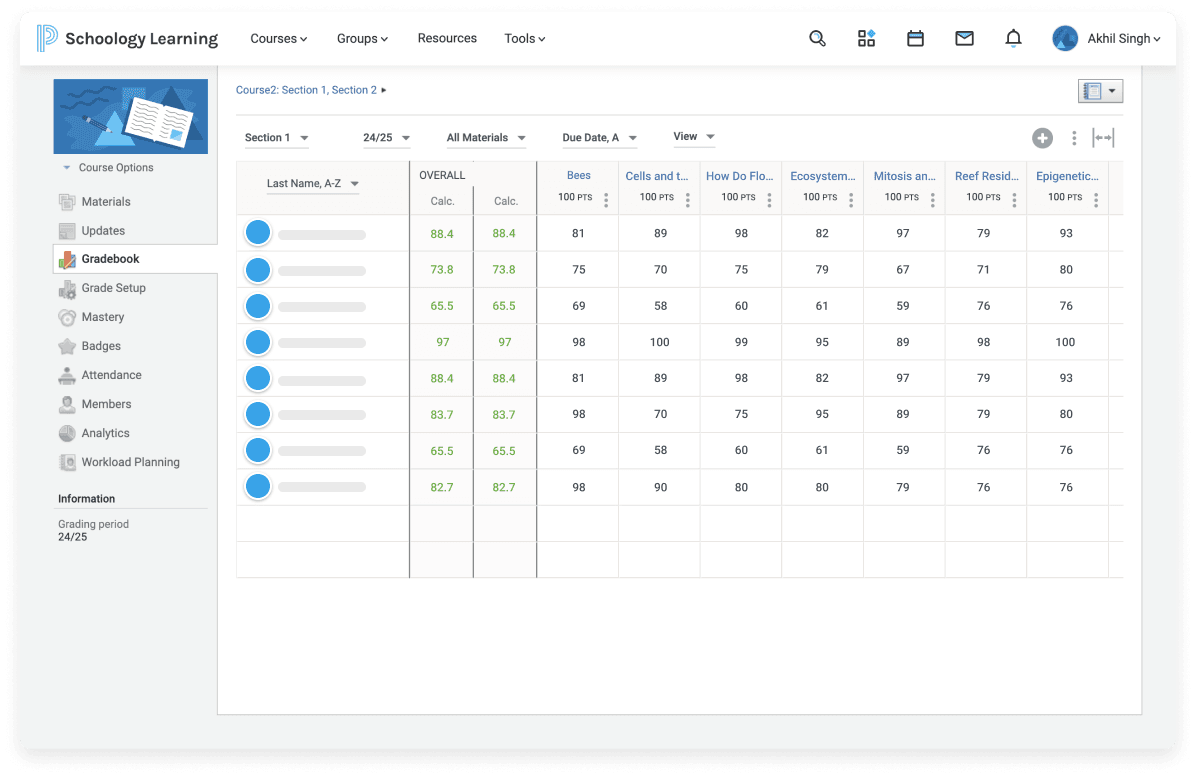Open the Grade Setup page
The height and width of the screenshot is (777, 1196).
click(x=111, y=288)
